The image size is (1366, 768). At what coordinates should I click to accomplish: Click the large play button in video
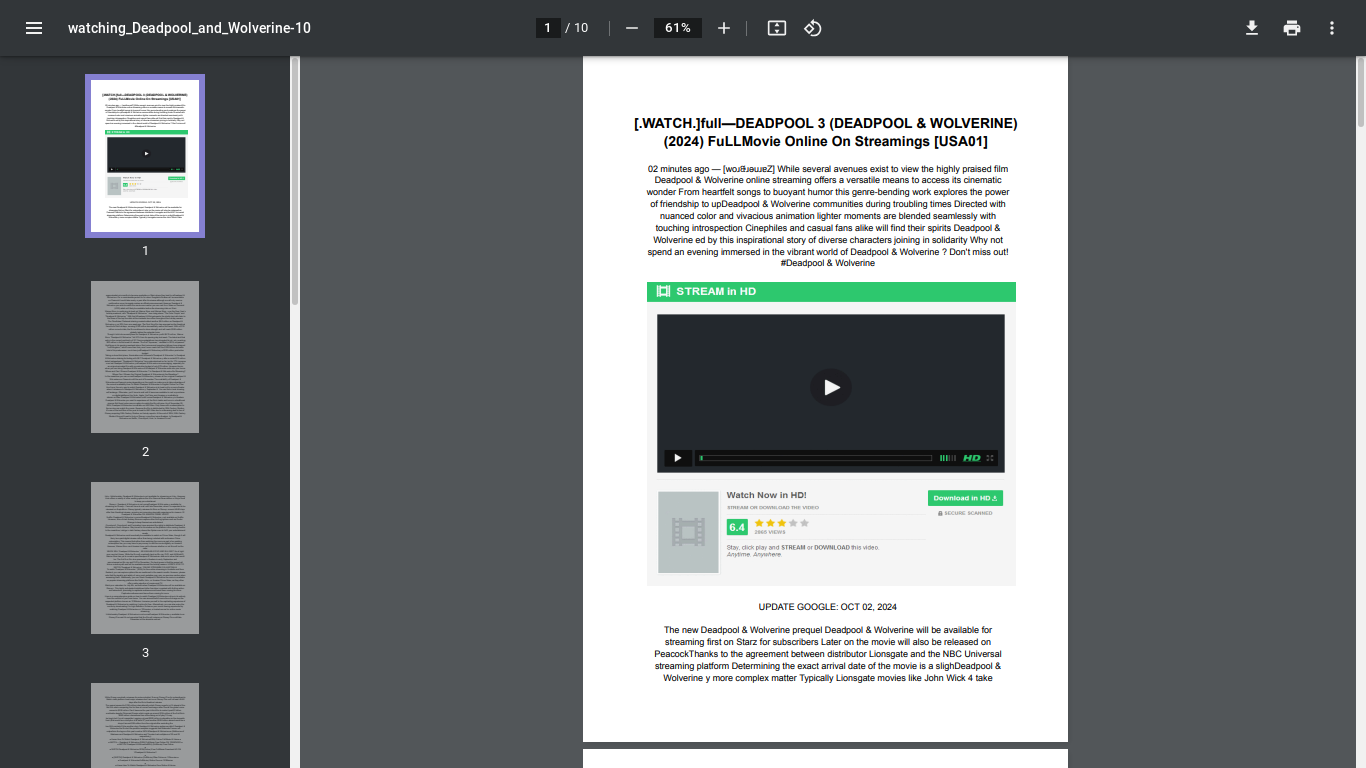pos(830,387)
